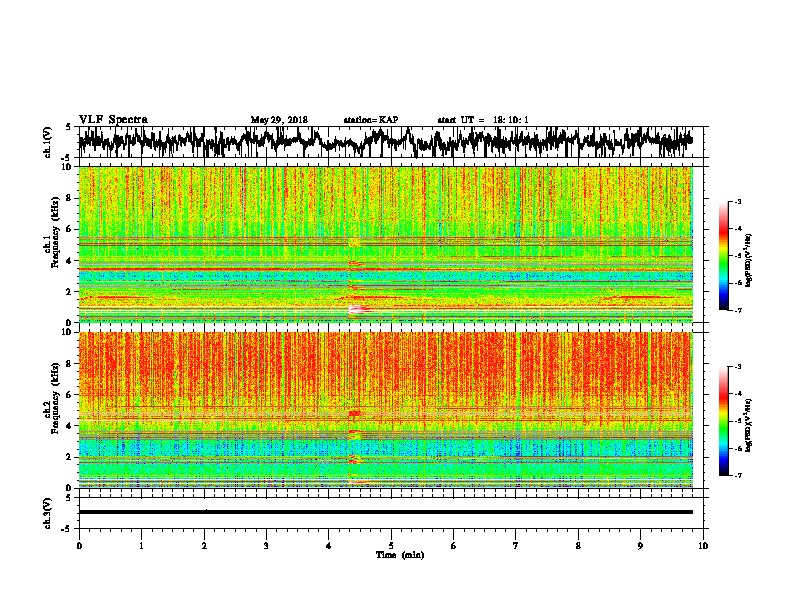
Task: Click time-axis tick label "5"
Action: [x=391, y=546]
